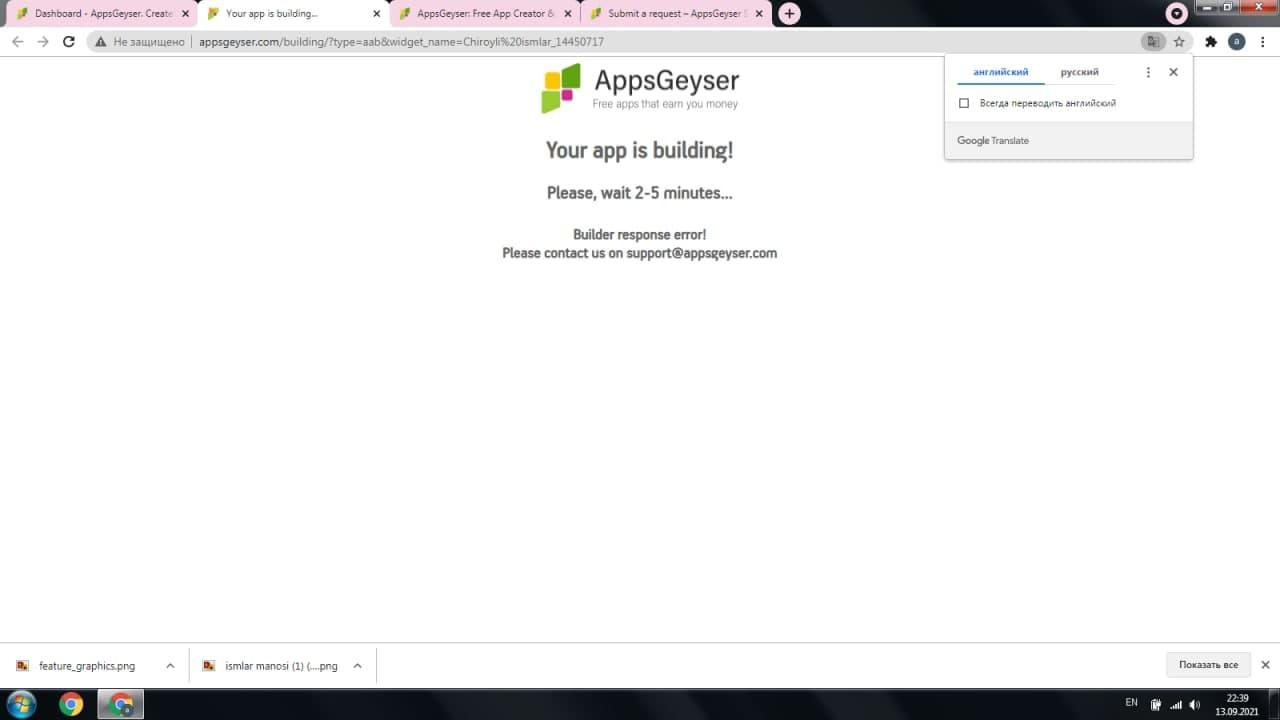This screenshot has width=1280, height=720.
Task: Click the volume icon in system tray
Action: coord(1194,704)
